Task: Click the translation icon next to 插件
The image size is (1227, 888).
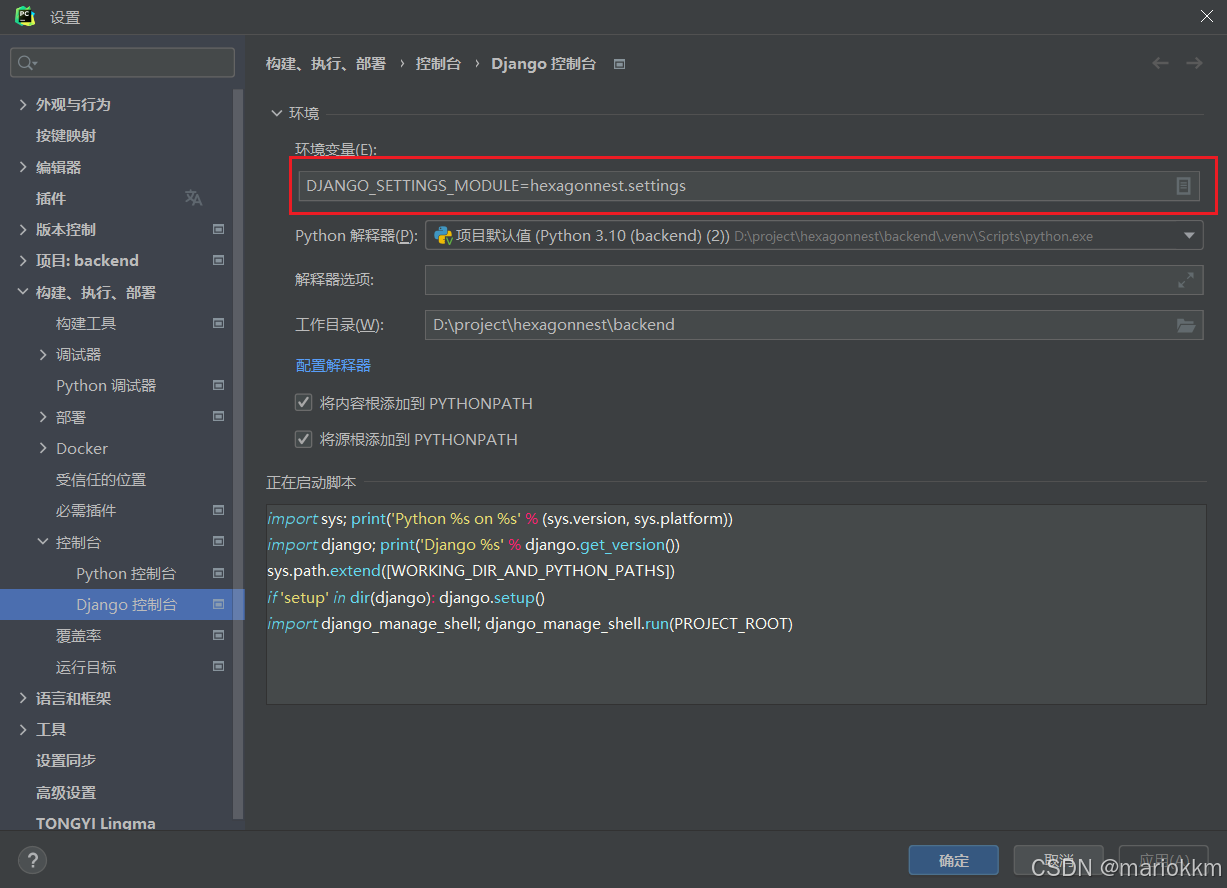Action: point(193,198)
